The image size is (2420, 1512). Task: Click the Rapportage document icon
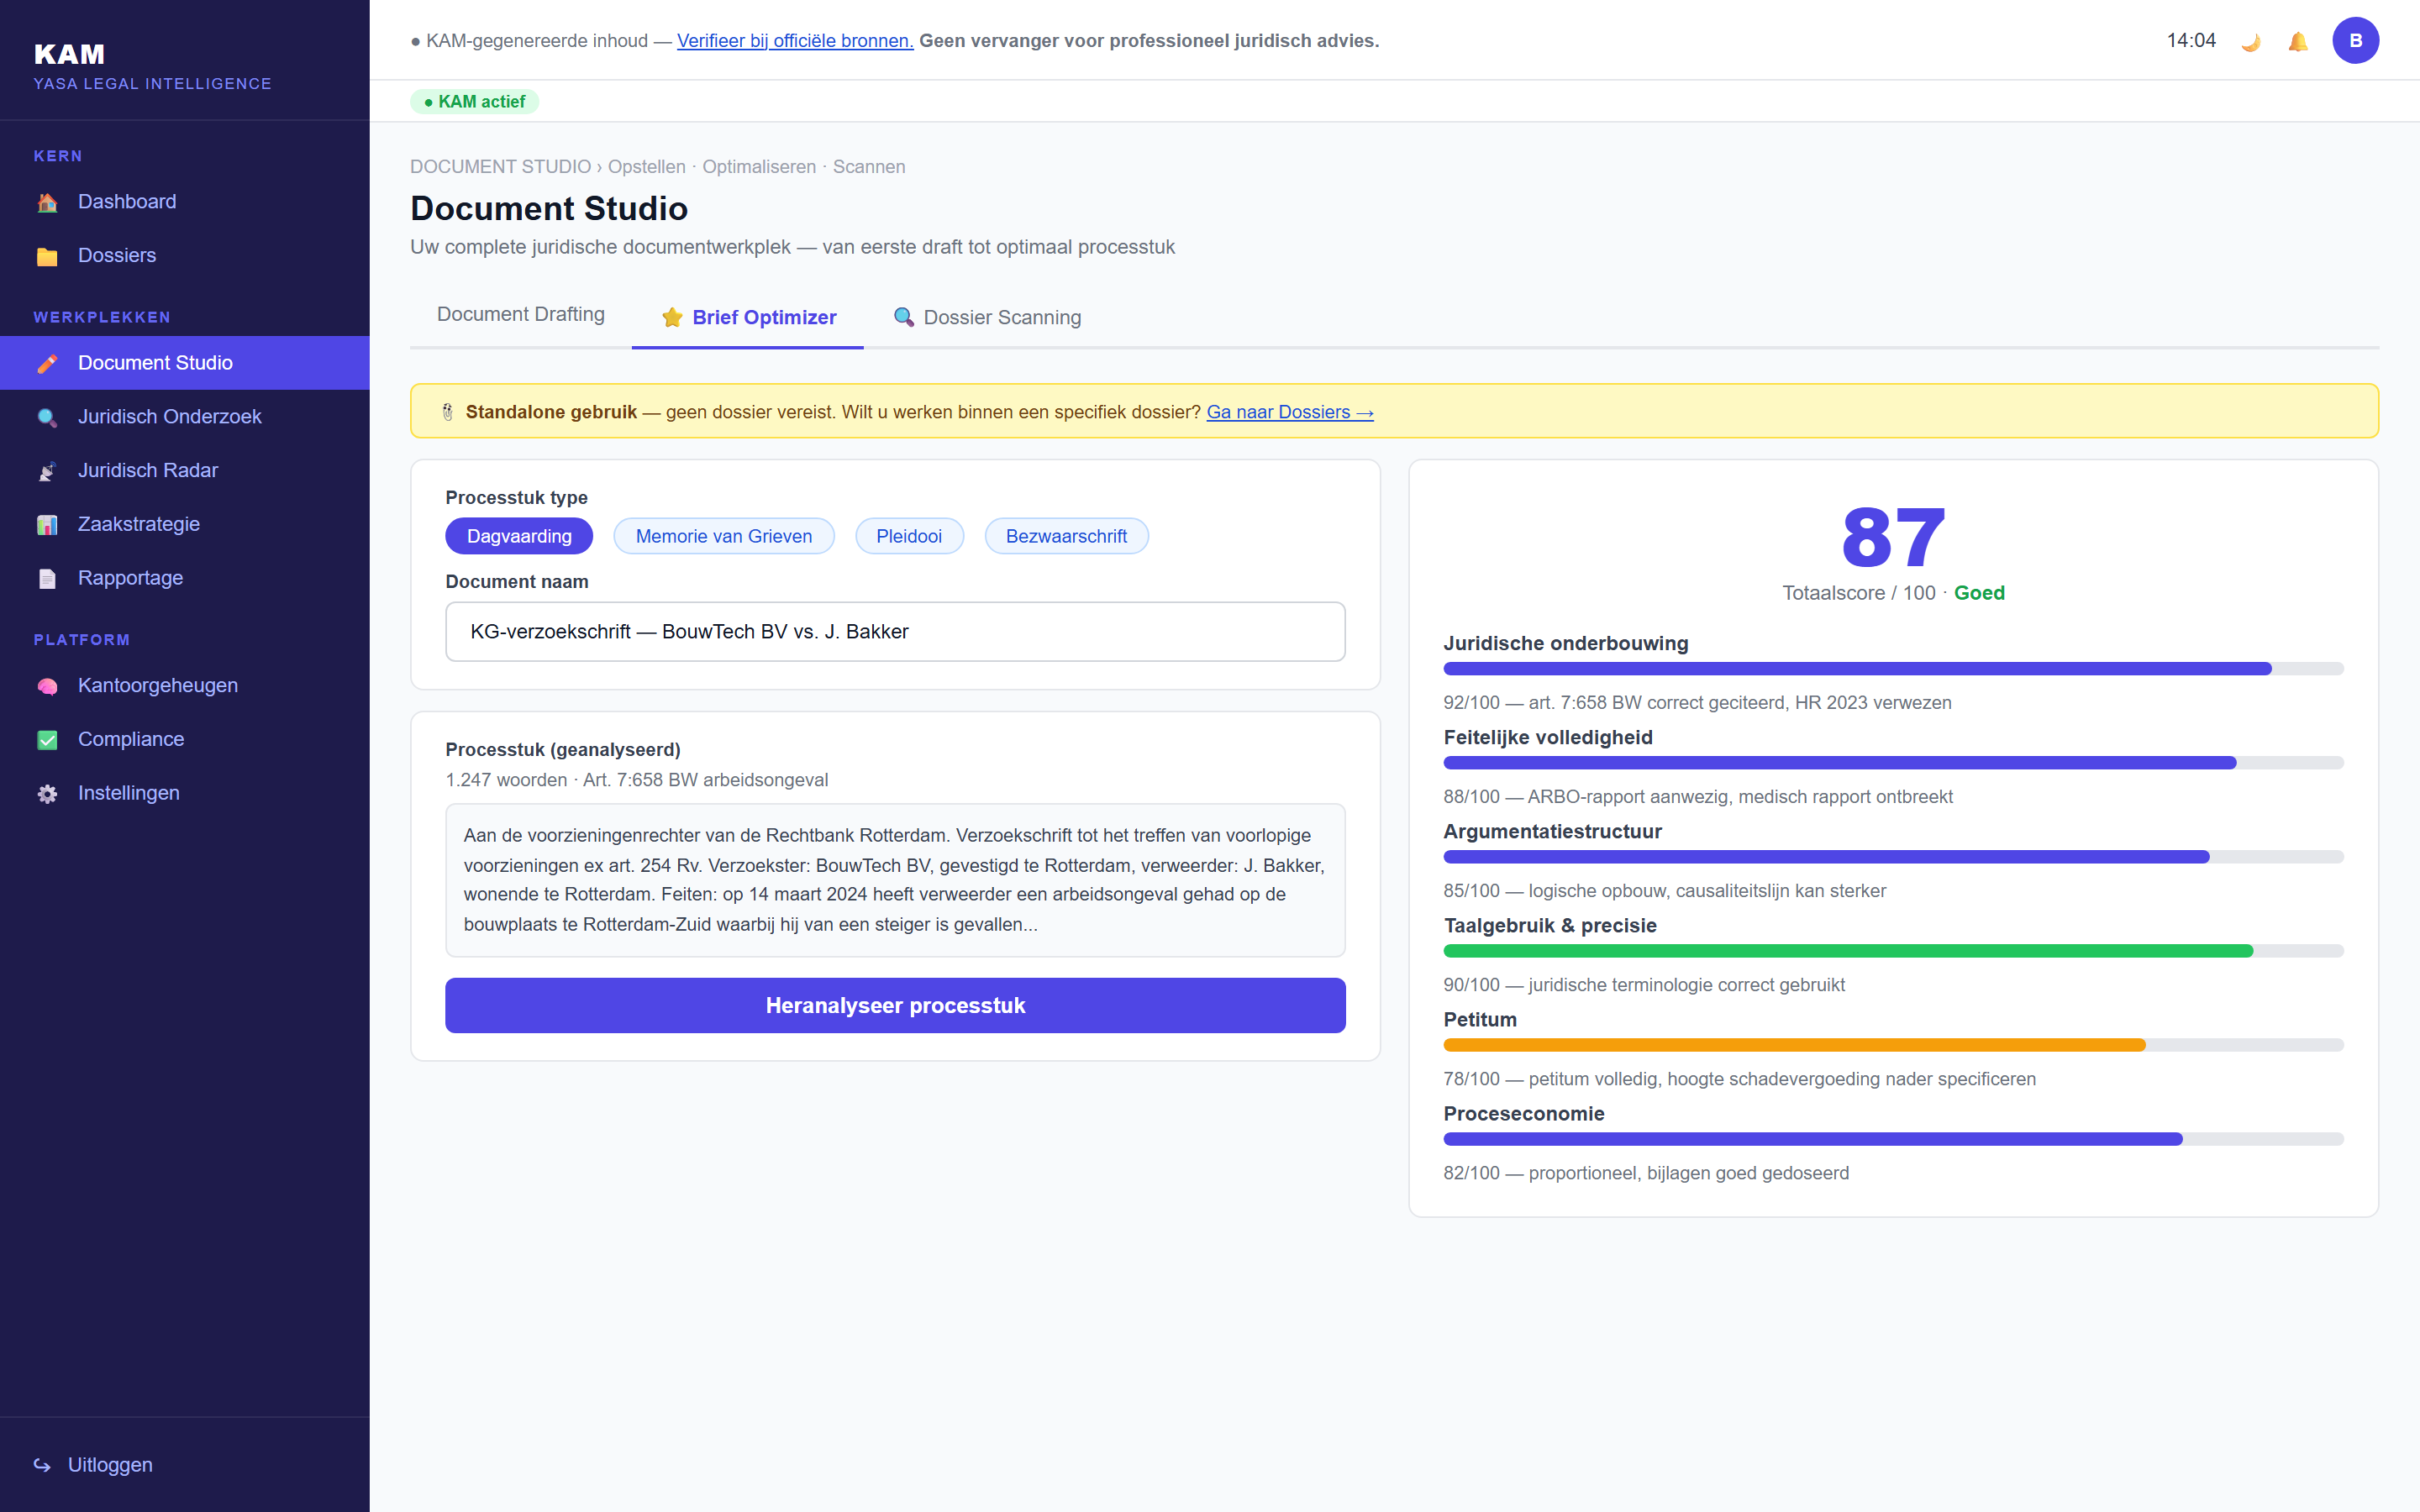coord(47,579)
